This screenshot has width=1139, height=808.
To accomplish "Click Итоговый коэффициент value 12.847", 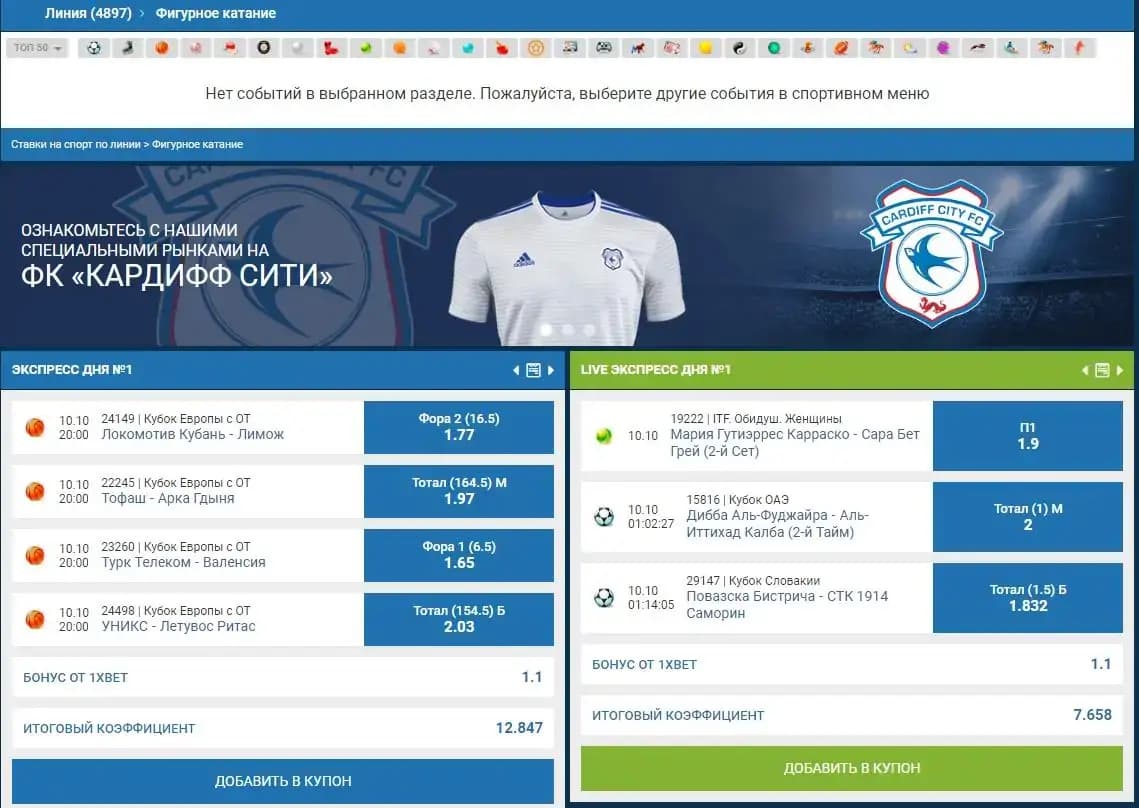I will [x=519, y=728].
